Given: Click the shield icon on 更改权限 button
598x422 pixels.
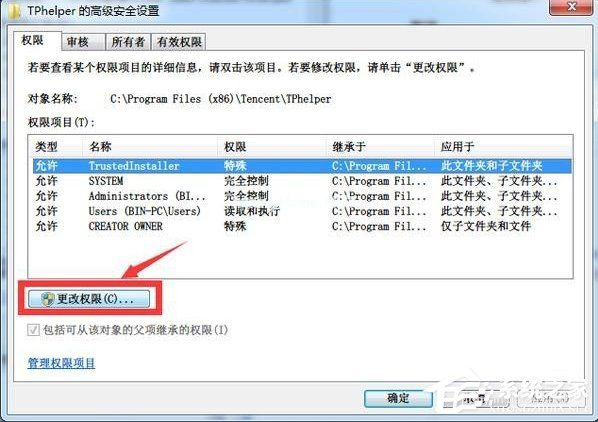Looking at the screenshot, I should 48,299.
